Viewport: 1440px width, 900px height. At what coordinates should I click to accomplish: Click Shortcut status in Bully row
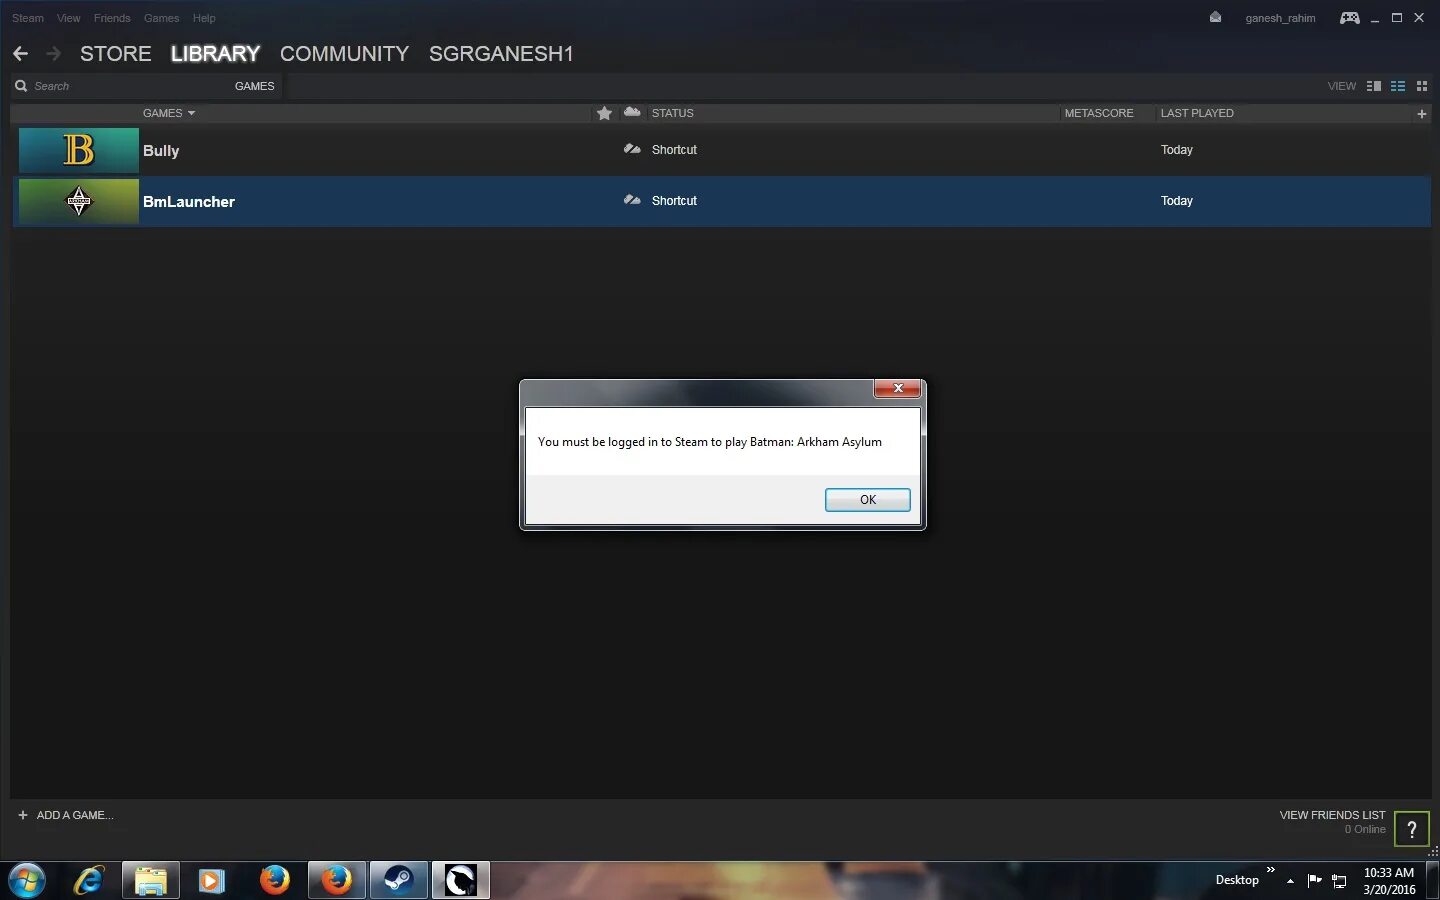674,149
